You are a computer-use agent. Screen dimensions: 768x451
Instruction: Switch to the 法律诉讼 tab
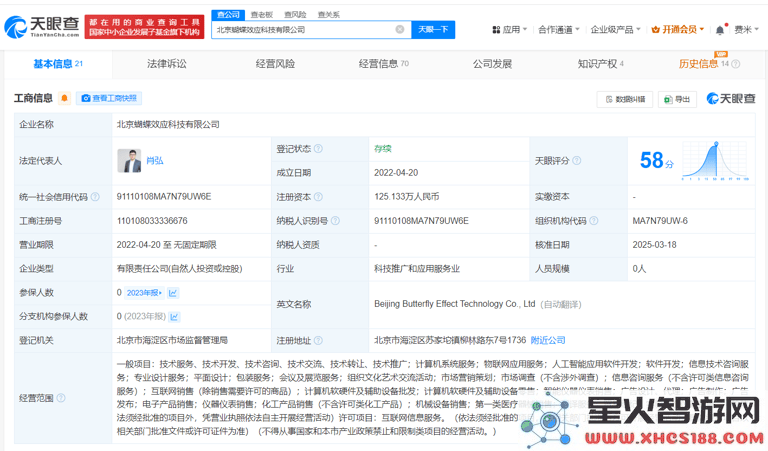click(x=167, y=64)
